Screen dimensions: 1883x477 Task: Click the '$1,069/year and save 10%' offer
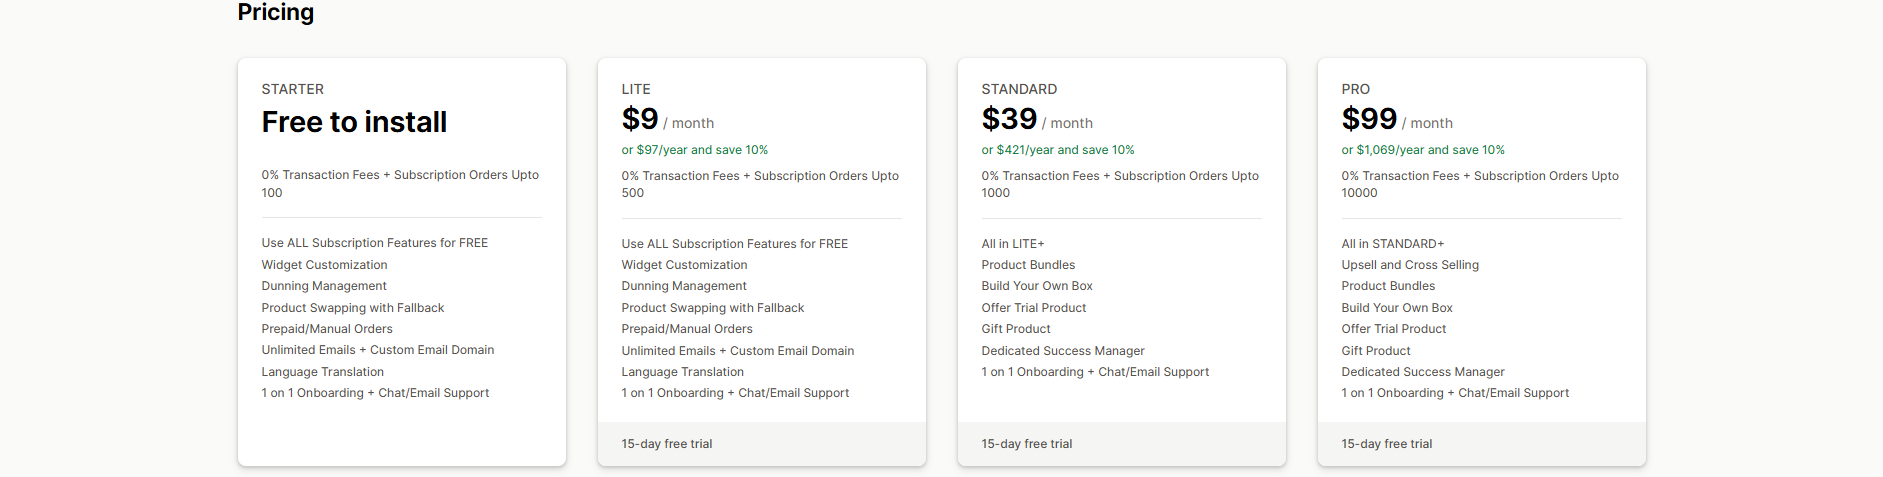(x=1422, y=150)
